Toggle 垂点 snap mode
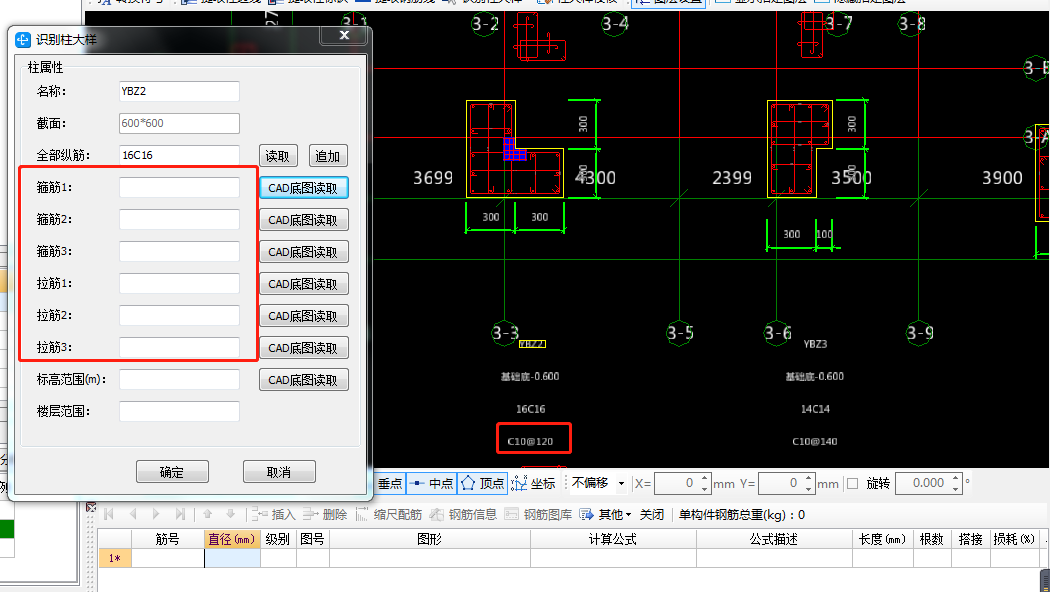The image size is (1050, 592). click(390, 484)
